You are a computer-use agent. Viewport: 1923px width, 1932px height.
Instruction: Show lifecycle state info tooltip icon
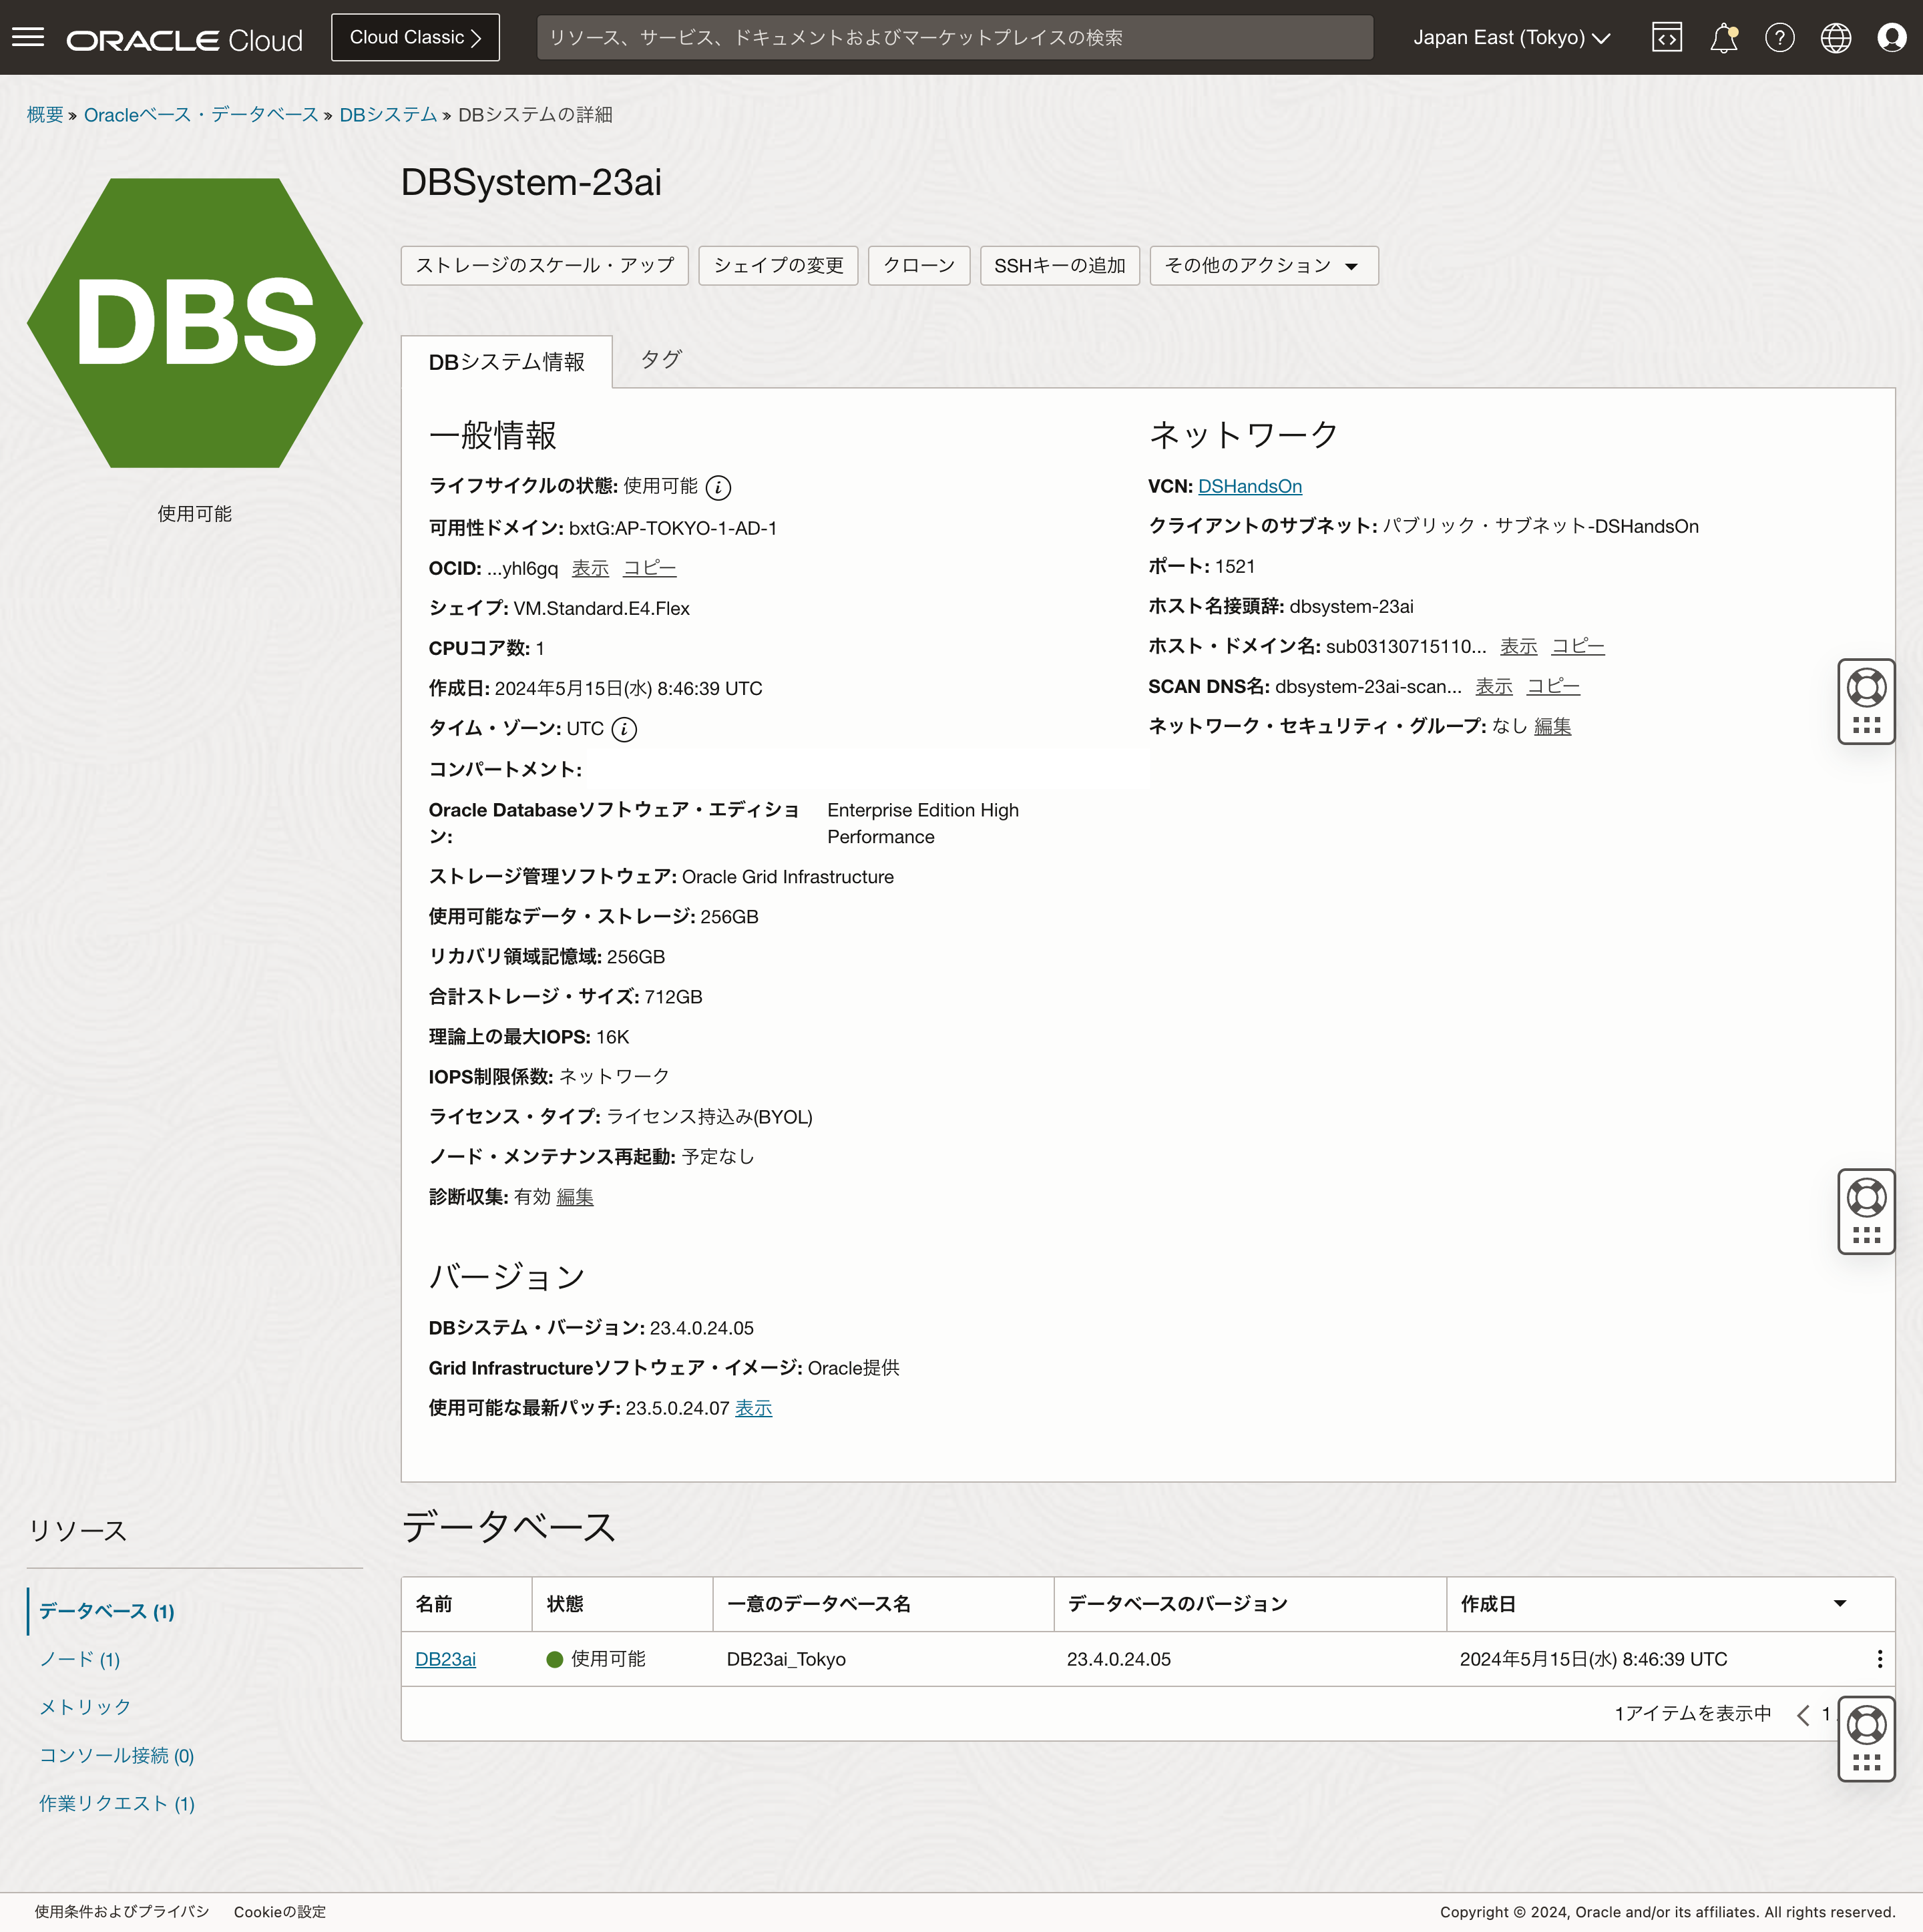click(718, 487)
